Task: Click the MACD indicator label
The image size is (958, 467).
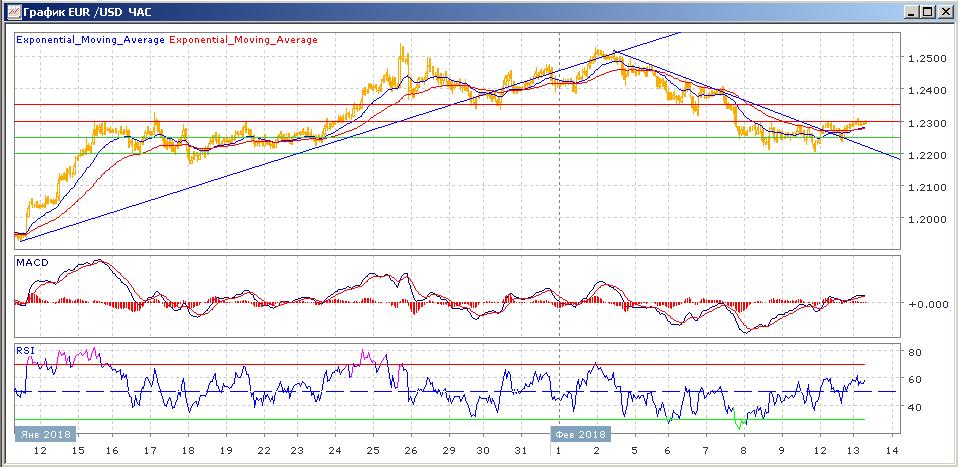Action: (32, 263)
